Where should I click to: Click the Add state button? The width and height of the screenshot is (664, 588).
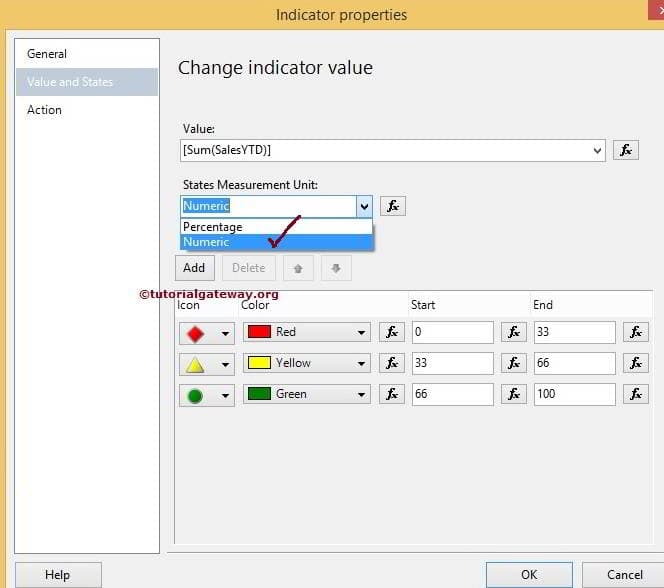(194, 268)
